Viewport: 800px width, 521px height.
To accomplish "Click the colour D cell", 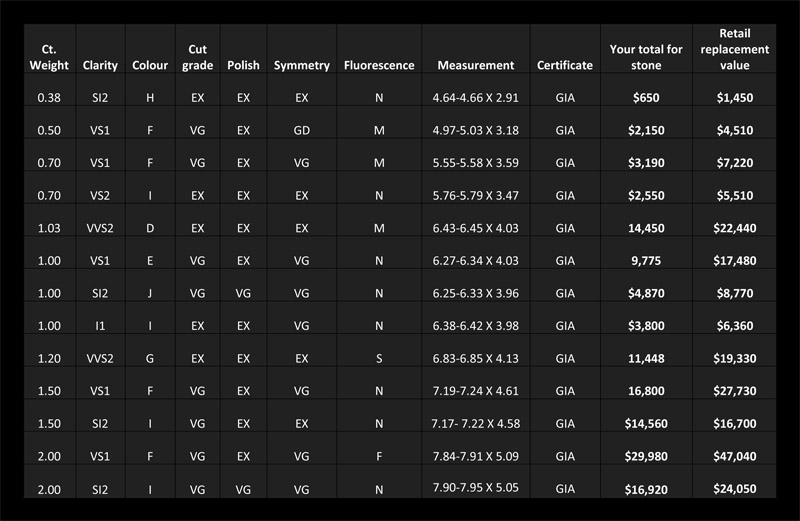I will pyautogui.click(x=150, y=228).
